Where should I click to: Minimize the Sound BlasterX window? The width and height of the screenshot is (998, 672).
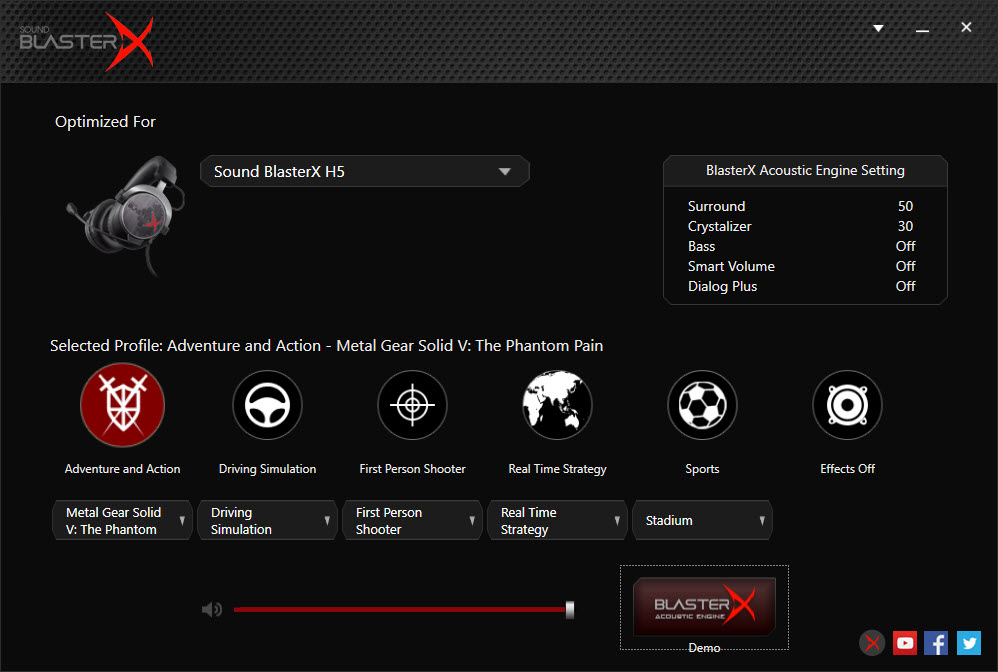point(922,29)
